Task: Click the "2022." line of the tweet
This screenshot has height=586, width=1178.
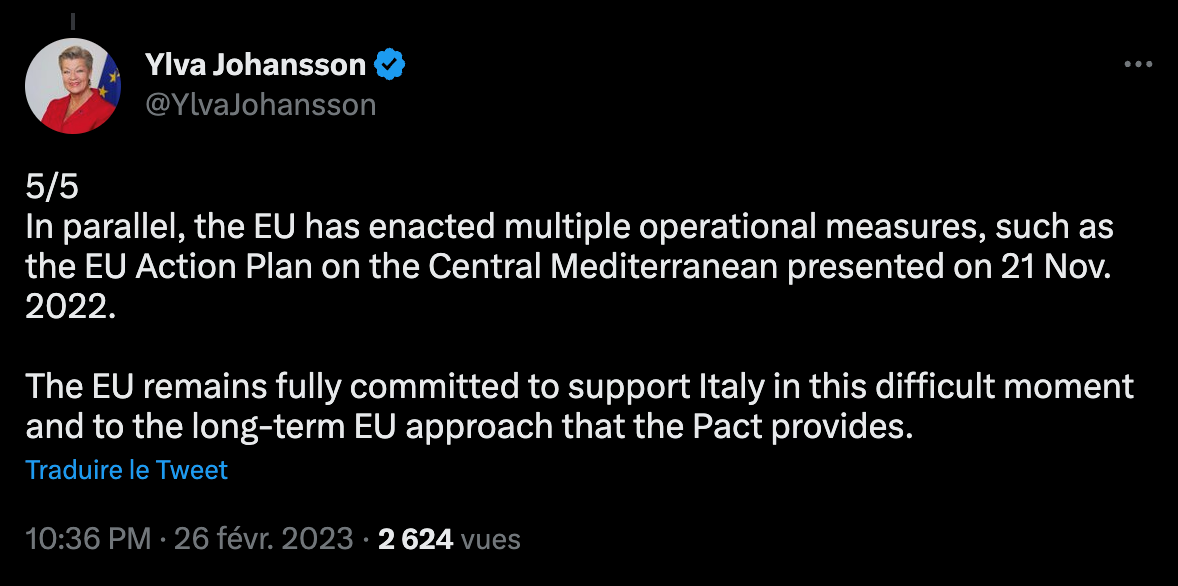Action: pyautogui.click(x=71, y=305)
